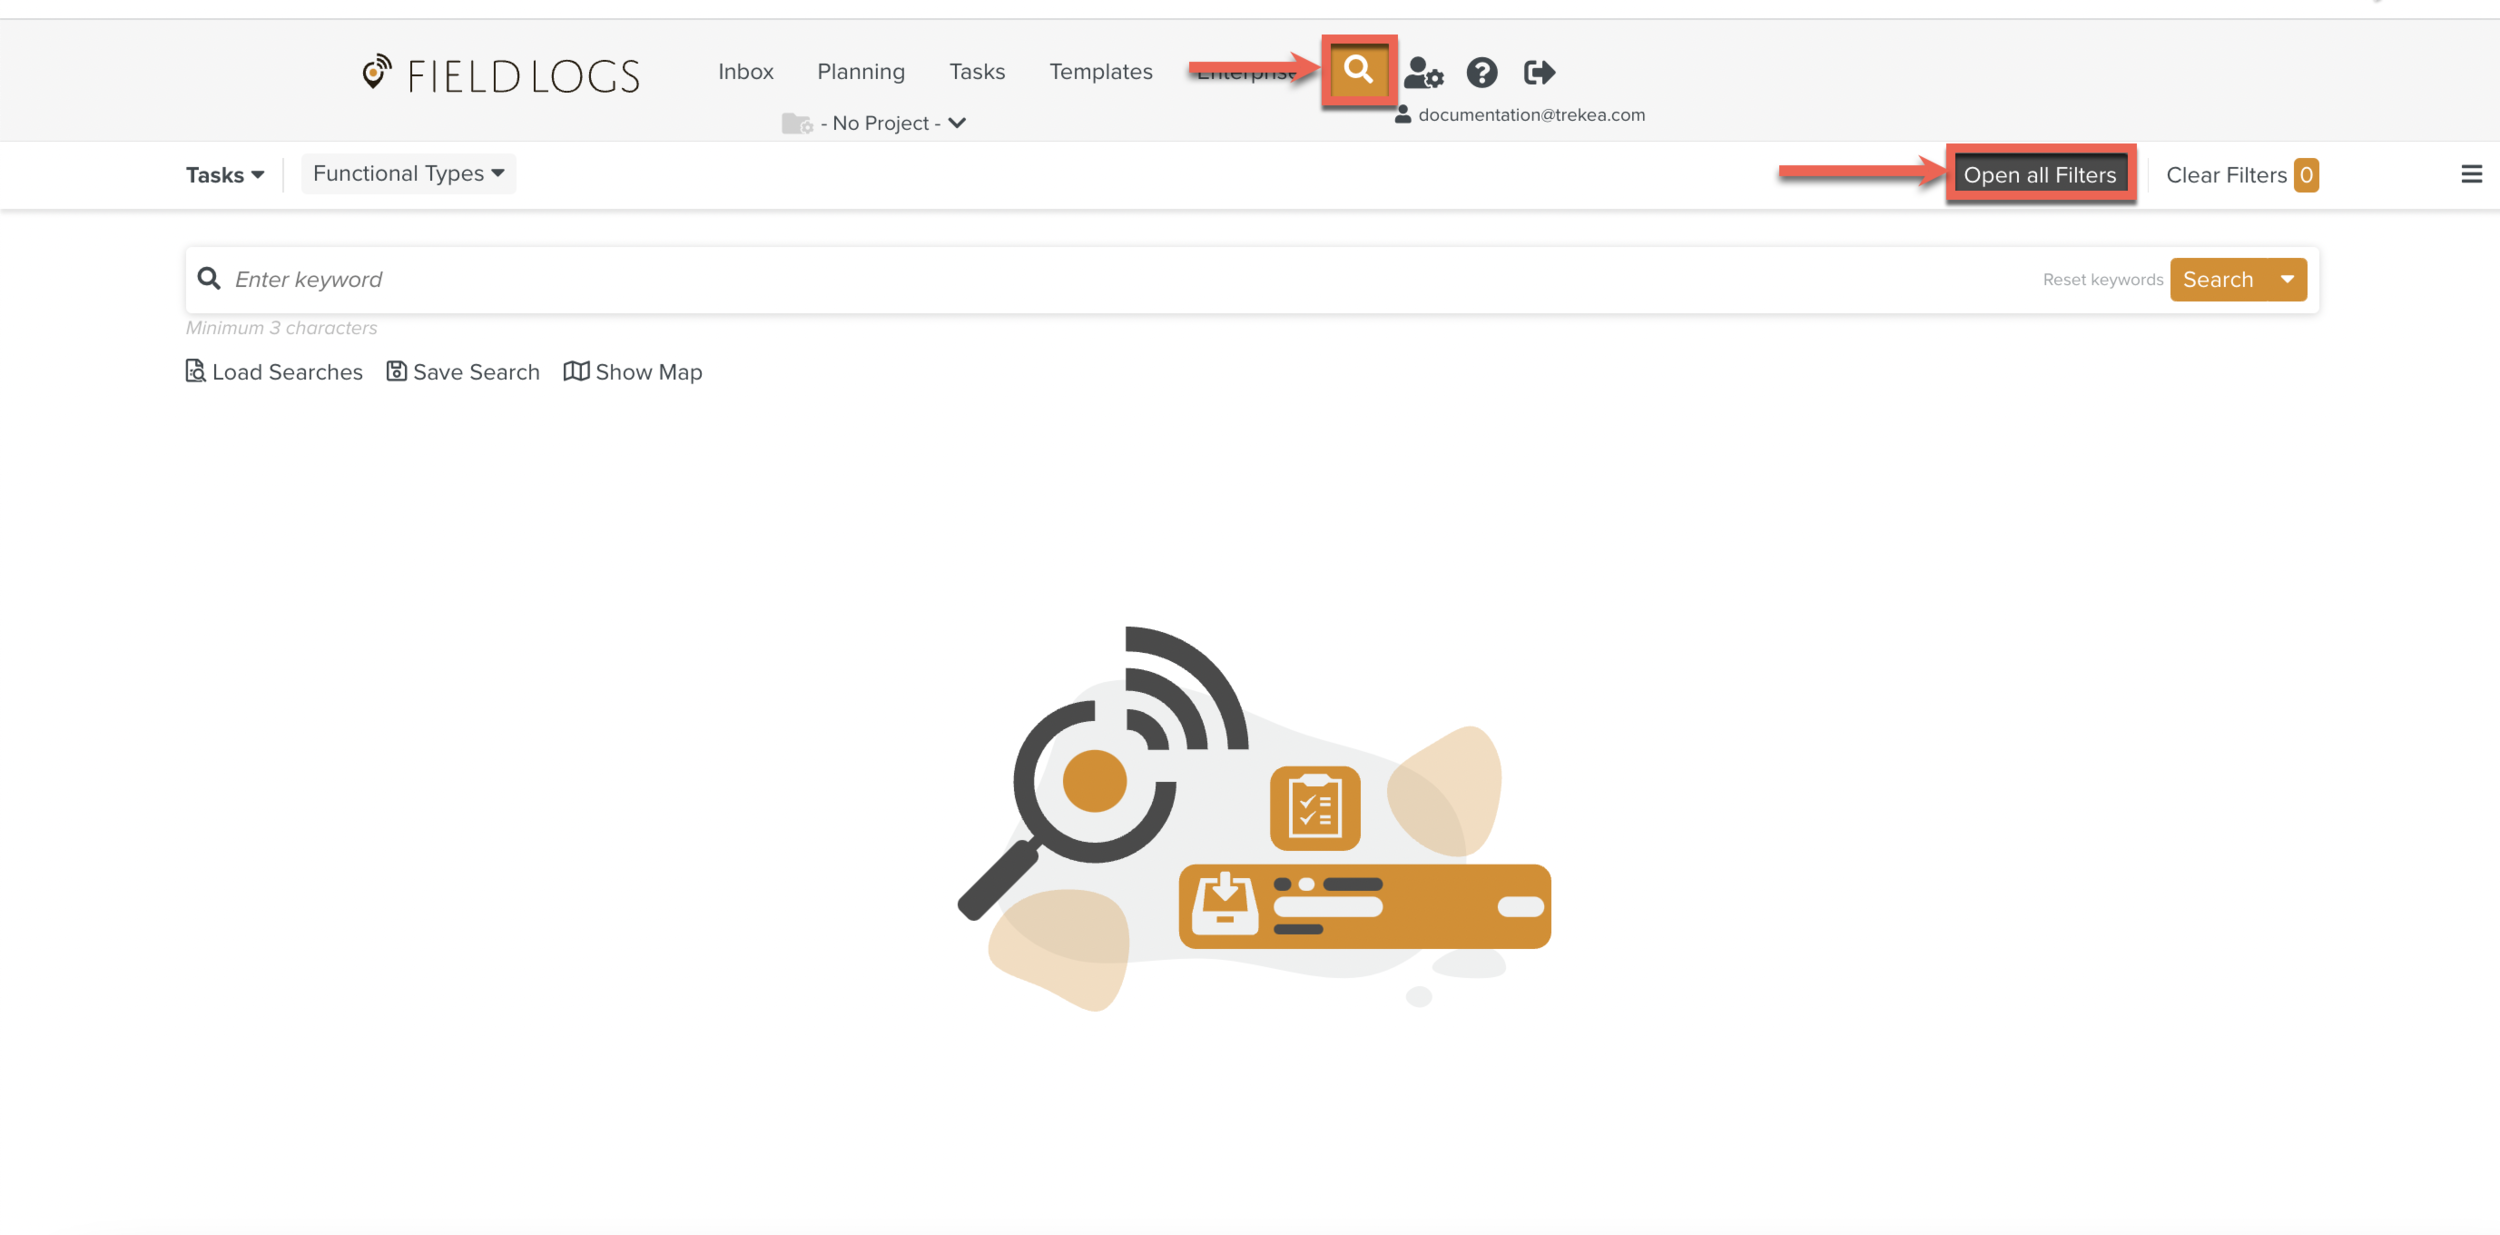The width and height of the screenshot is (2500, 1235).
Task: Click the Save Search disk icon
Action: coord(397,371)
